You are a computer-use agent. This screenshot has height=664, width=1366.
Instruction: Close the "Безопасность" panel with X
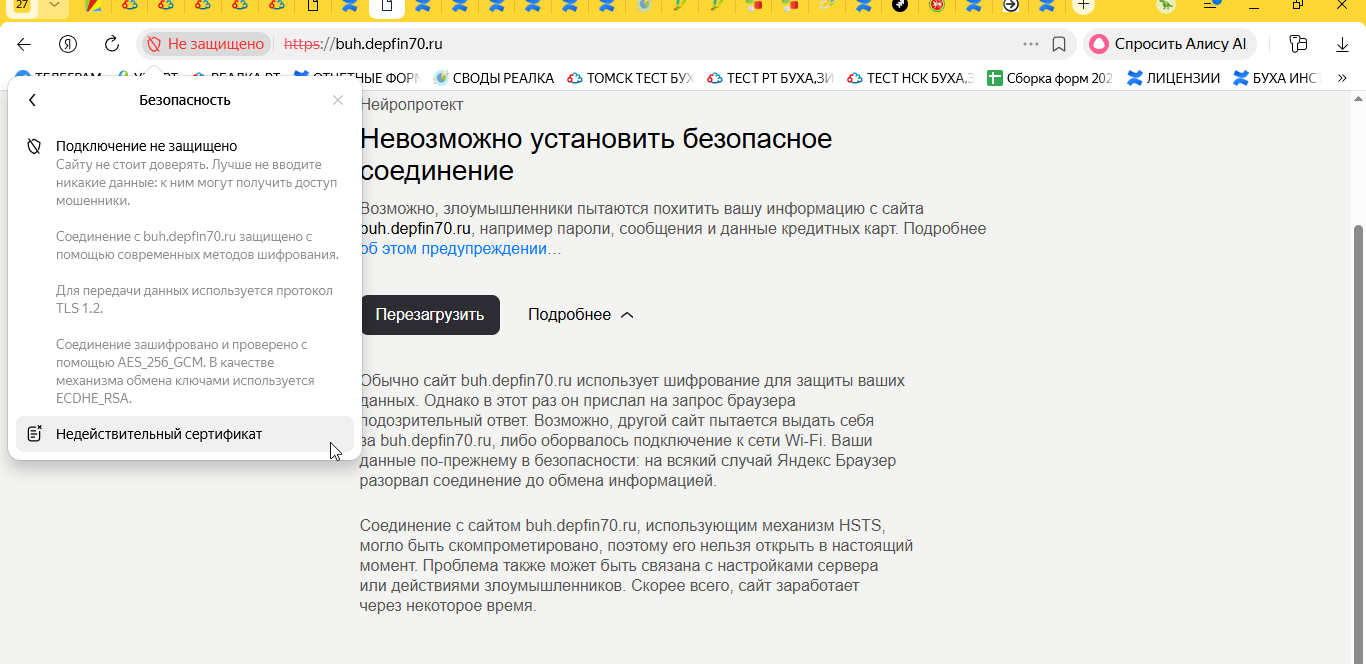point(338,100)
